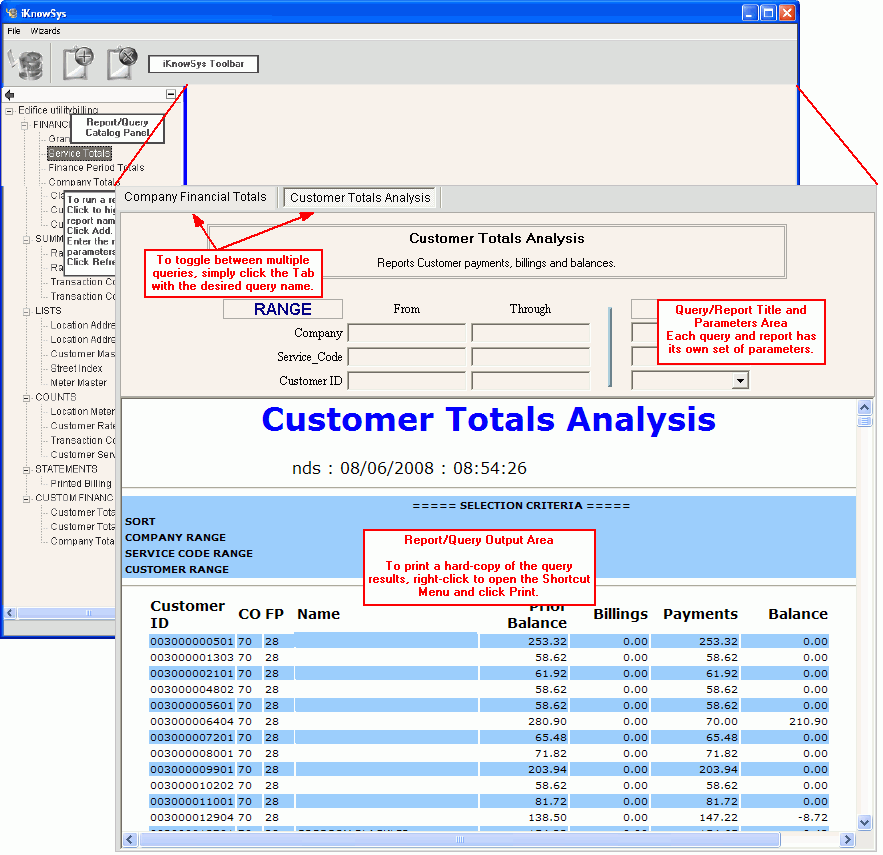Screen dimensions: 883x855
Task: Open the File menu
Action: click(x=13, y=31)
